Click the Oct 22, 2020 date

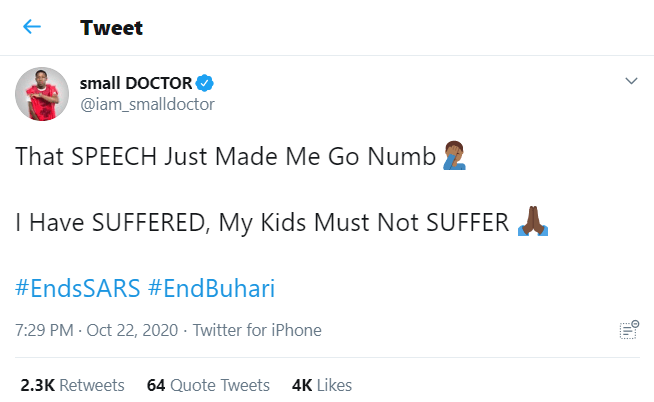pyautogui.click(x=133, y=330)
